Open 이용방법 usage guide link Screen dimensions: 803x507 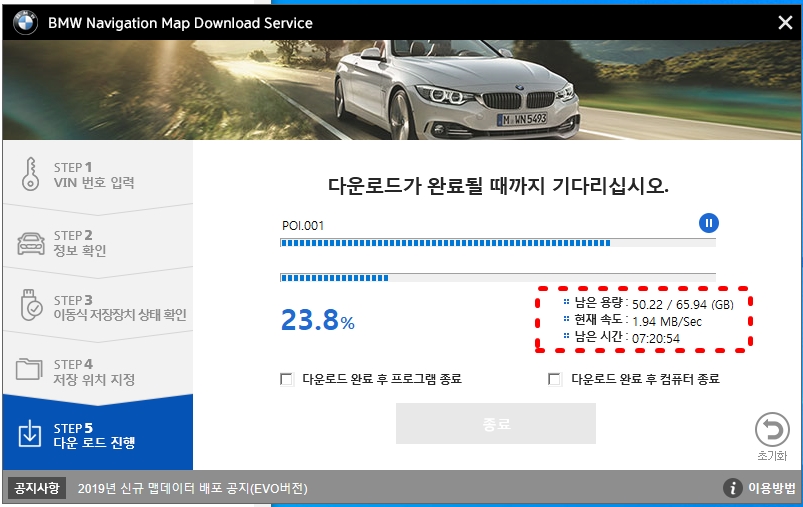(x=772, y=488)
